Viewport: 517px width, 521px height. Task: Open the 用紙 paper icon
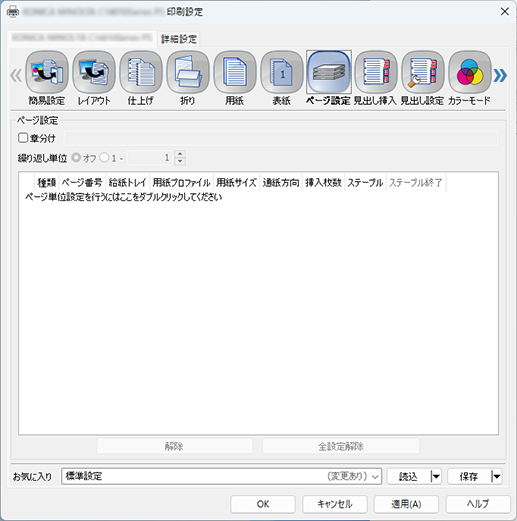[235, 78]
